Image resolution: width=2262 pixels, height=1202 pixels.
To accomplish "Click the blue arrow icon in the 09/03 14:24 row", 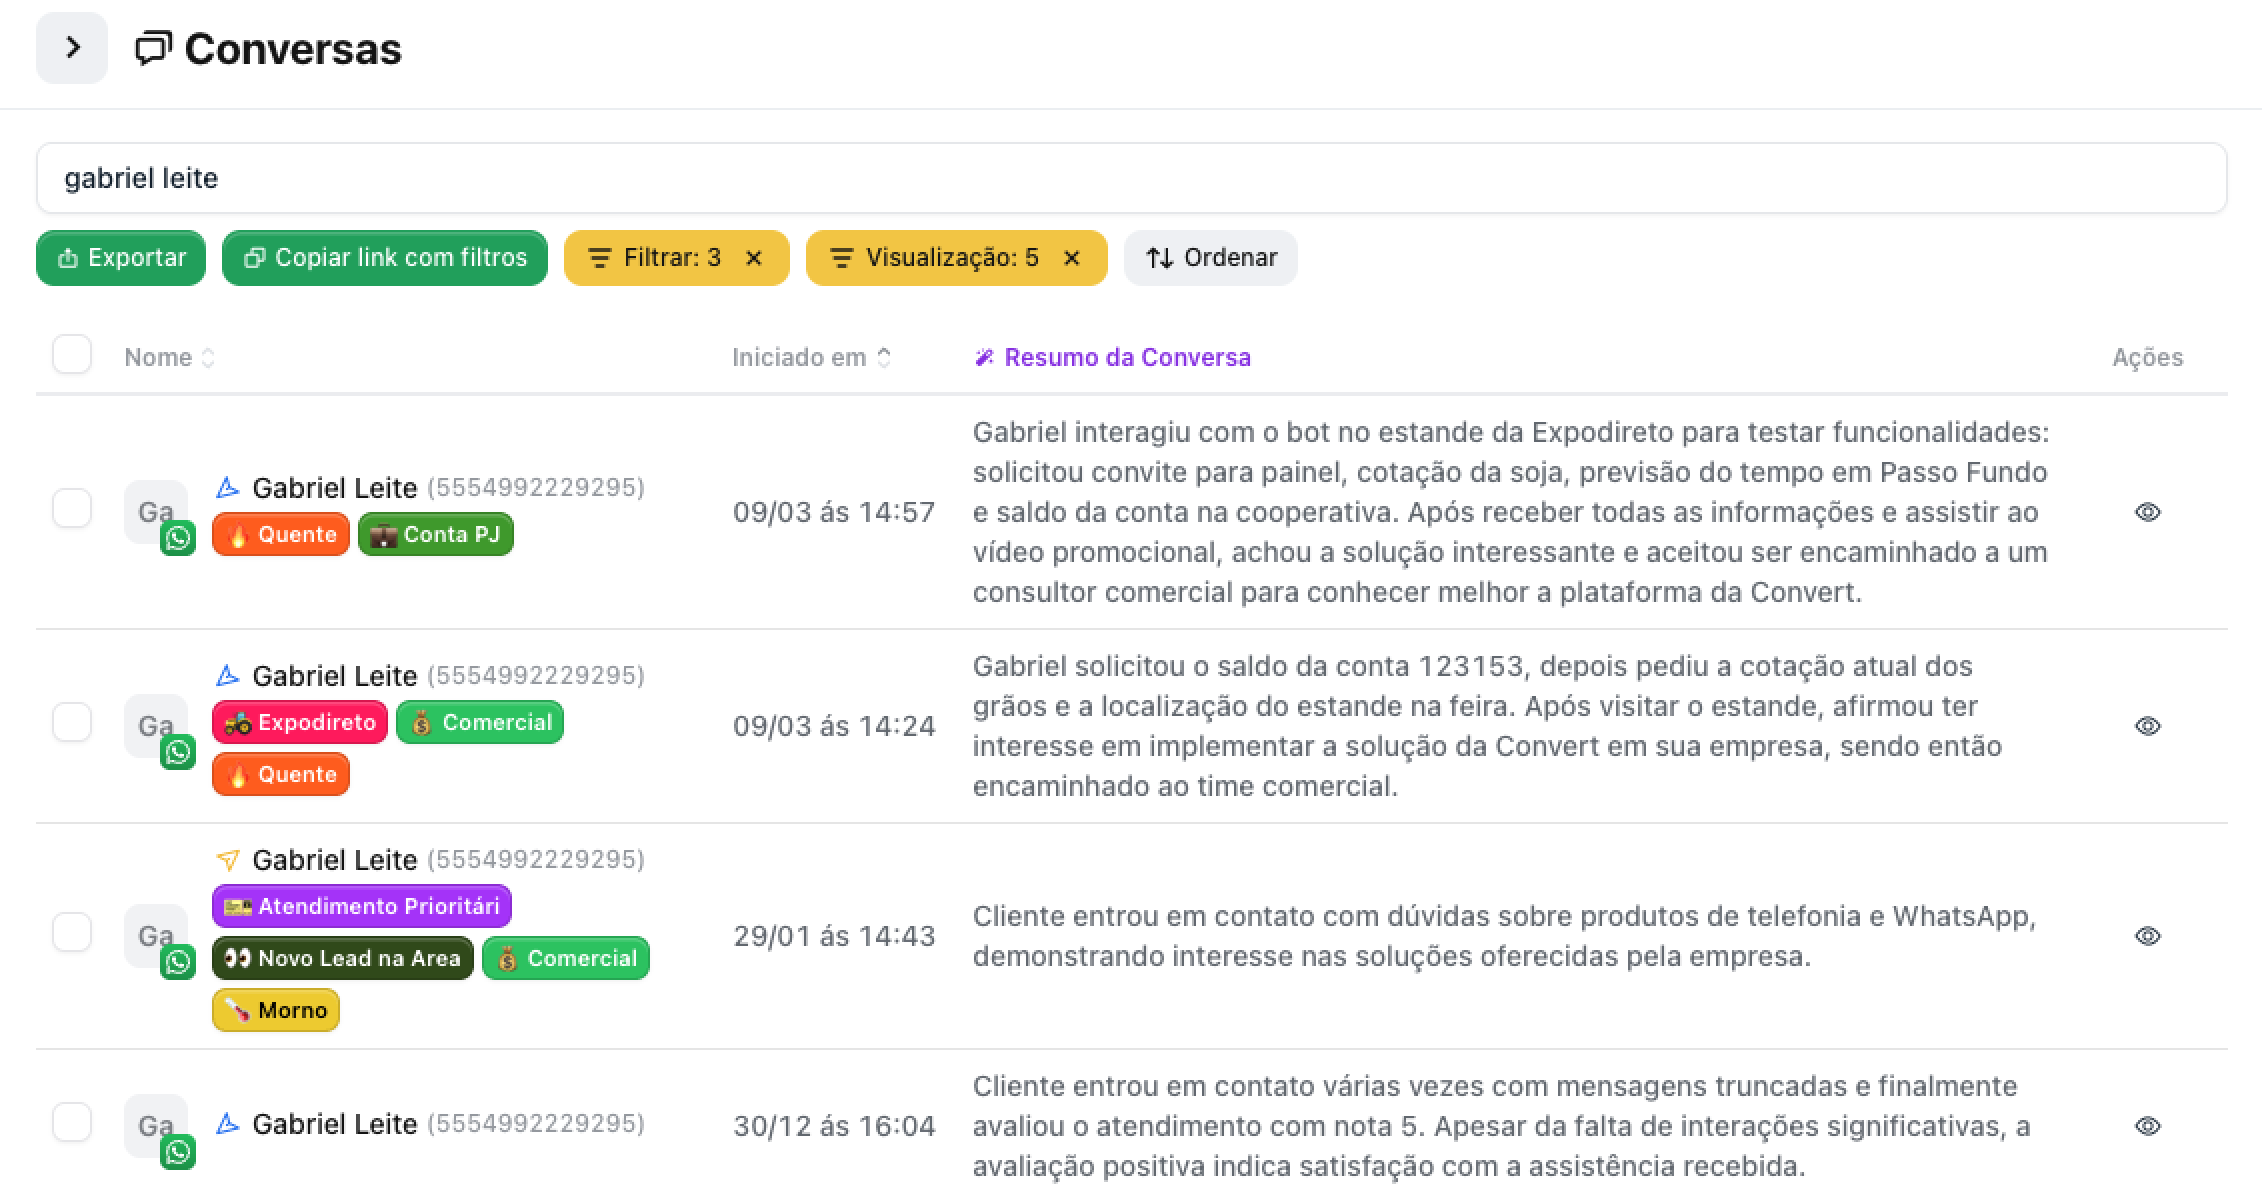I will tap(228, 676).
